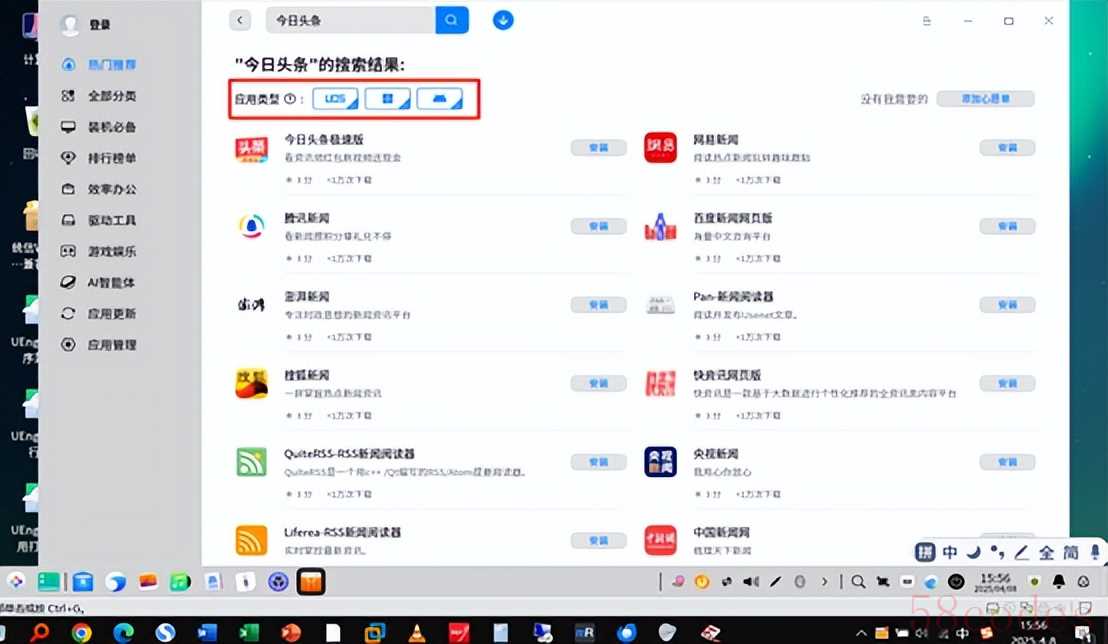Install 澎湃新闻
The image size is (1108, 644).
click(x=599, y=305)
